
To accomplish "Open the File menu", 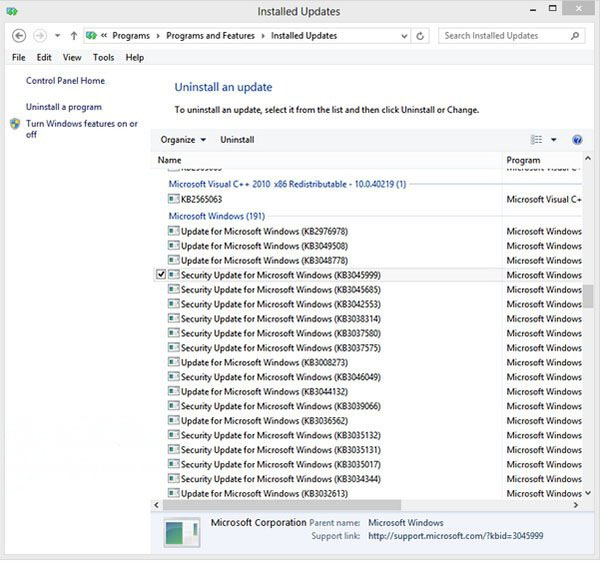I will pyautogui.click(x=18, y=57).
